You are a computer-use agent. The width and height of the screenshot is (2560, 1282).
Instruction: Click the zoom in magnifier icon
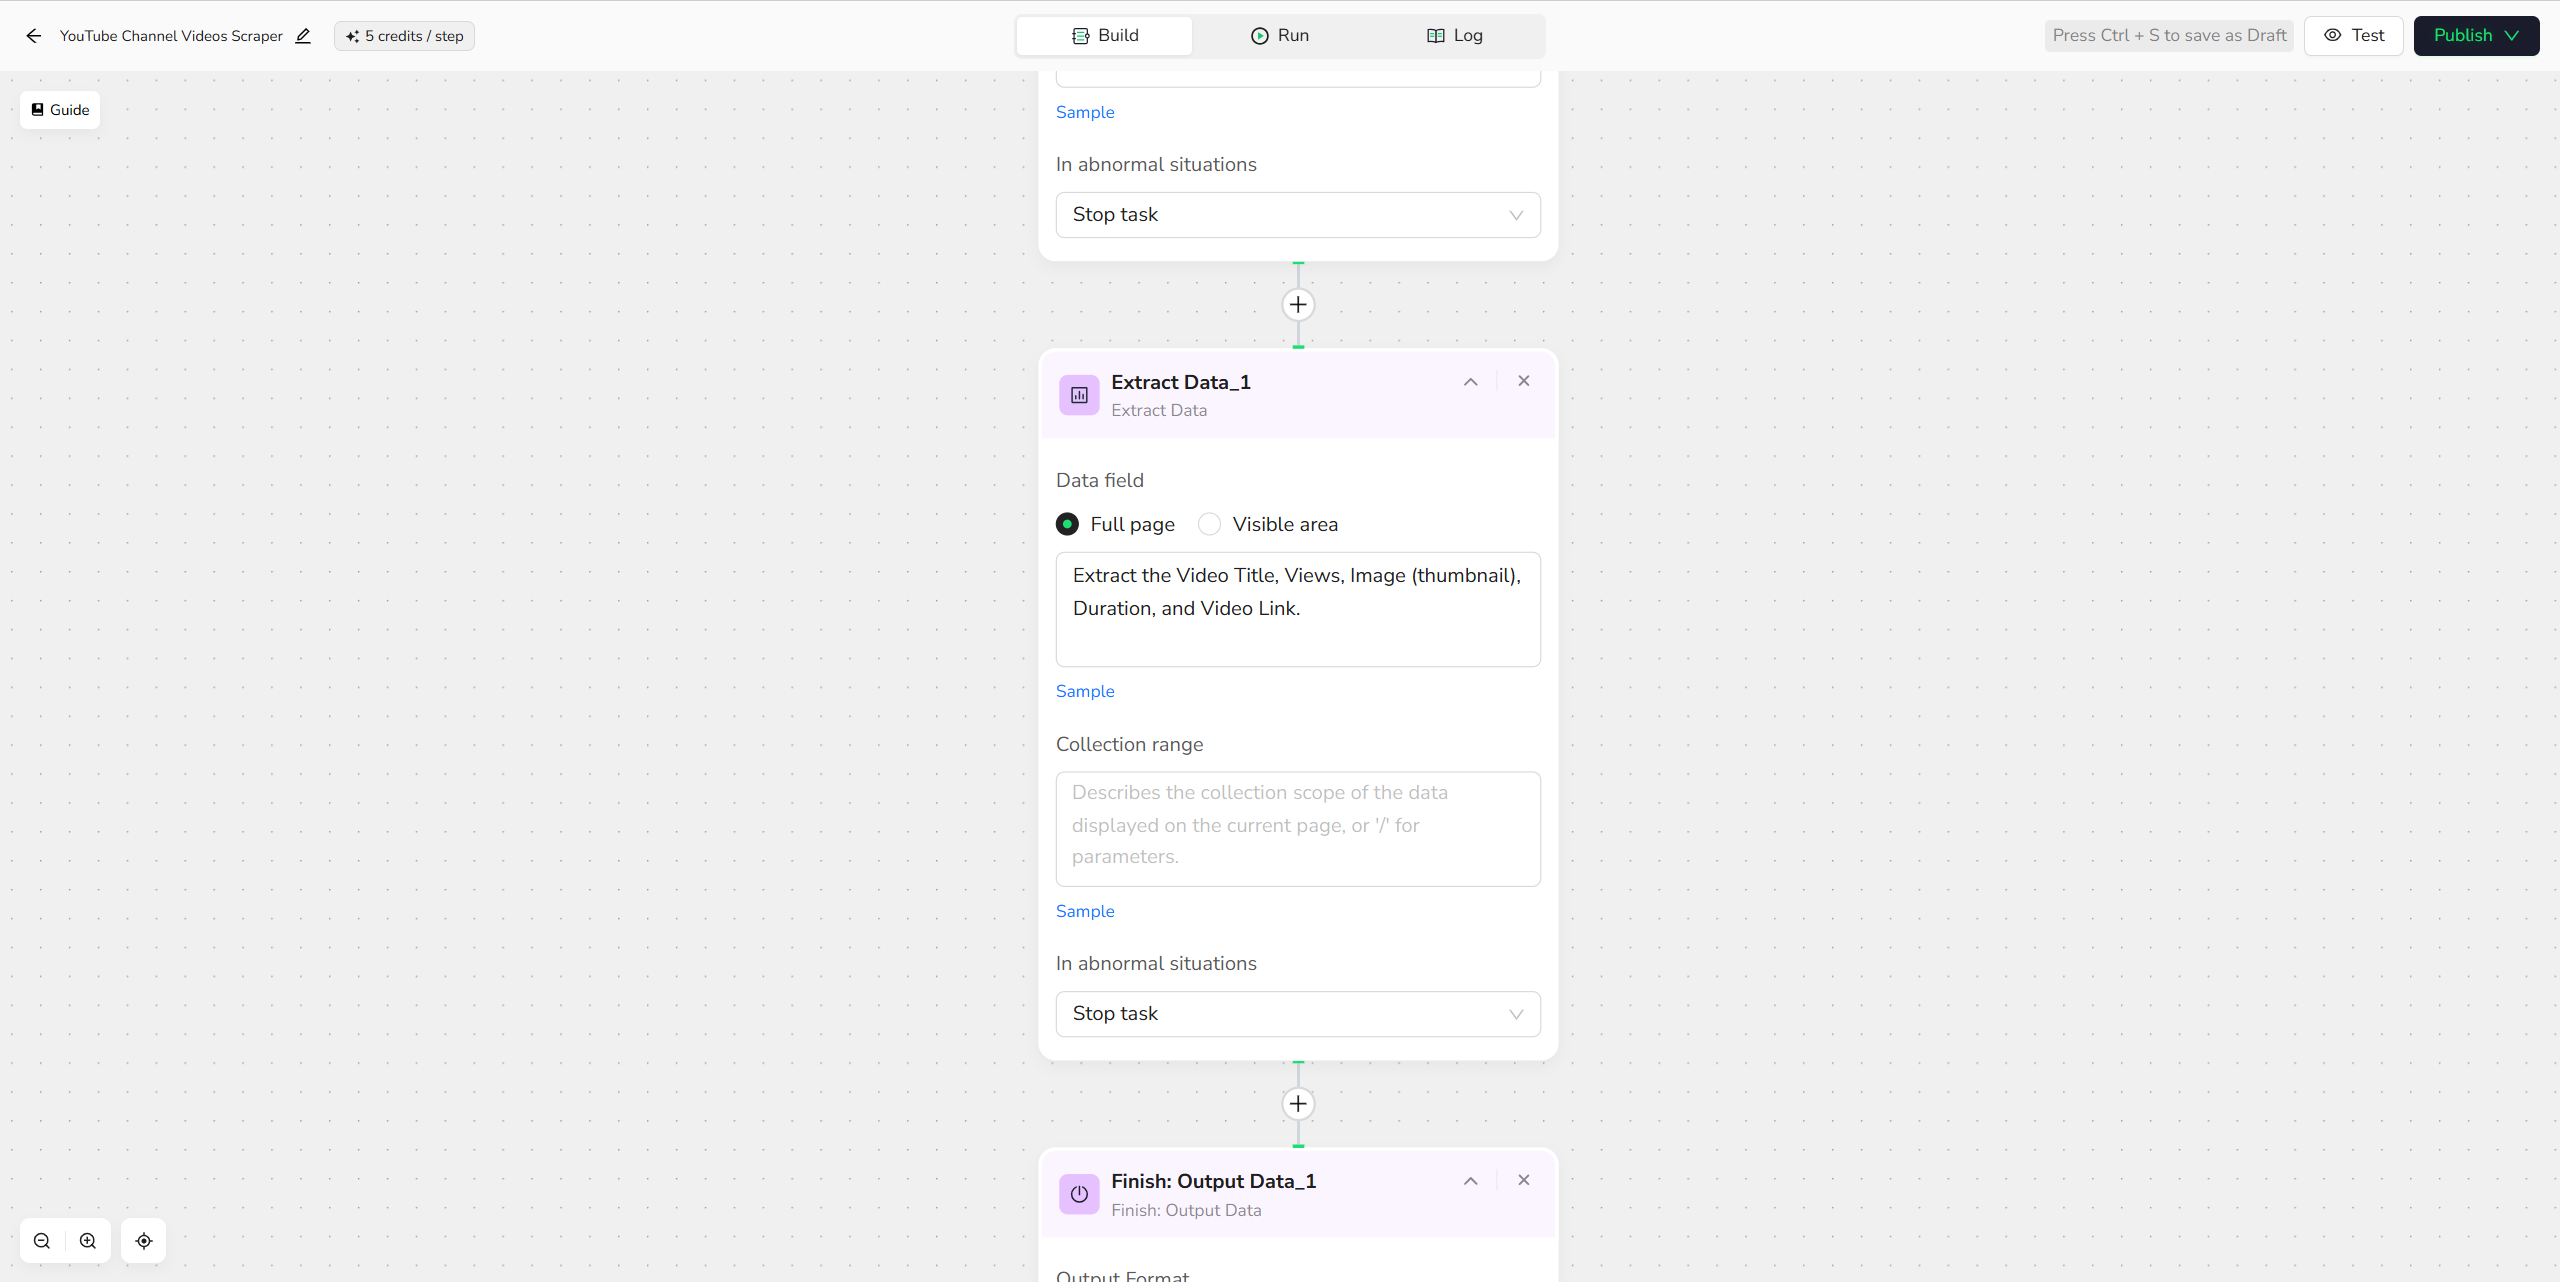click(88, 1241)
